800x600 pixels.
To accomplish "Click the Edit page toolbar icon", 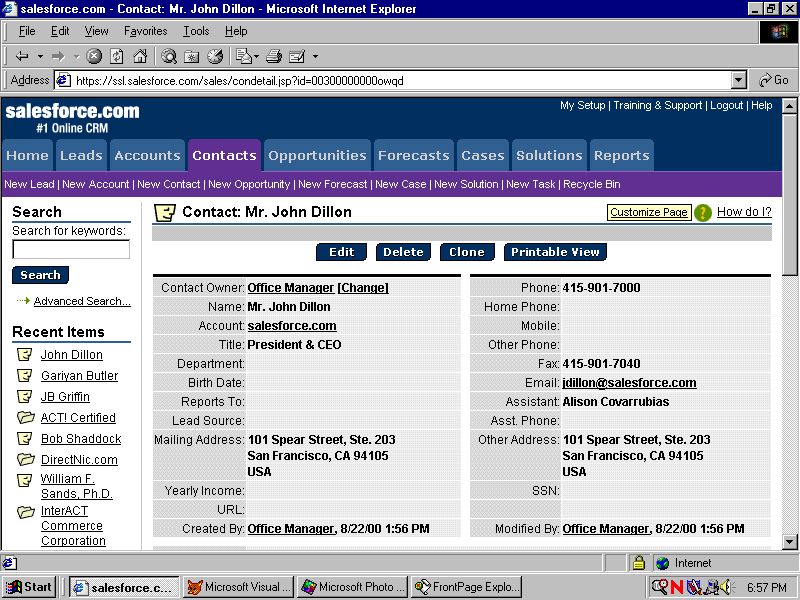I will (x=297, y=56).
